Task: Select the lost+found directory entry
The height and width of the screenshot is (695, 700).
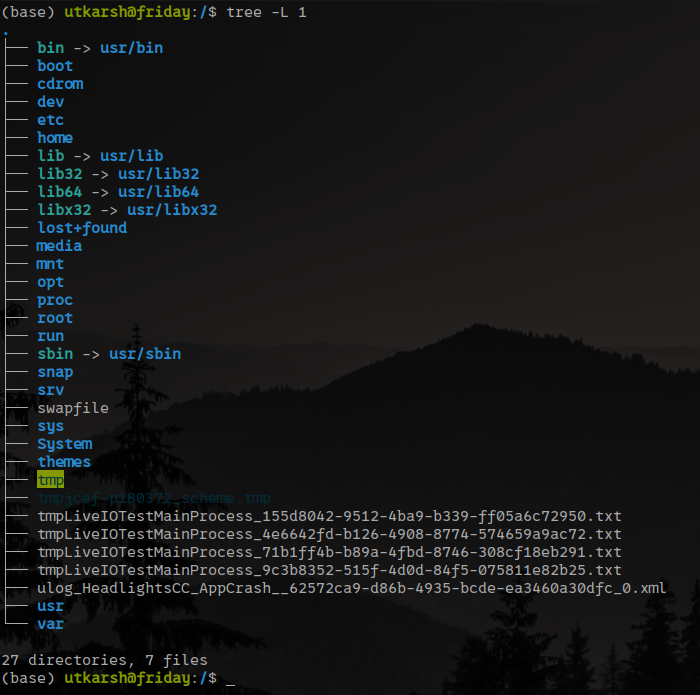Action: 82,228
